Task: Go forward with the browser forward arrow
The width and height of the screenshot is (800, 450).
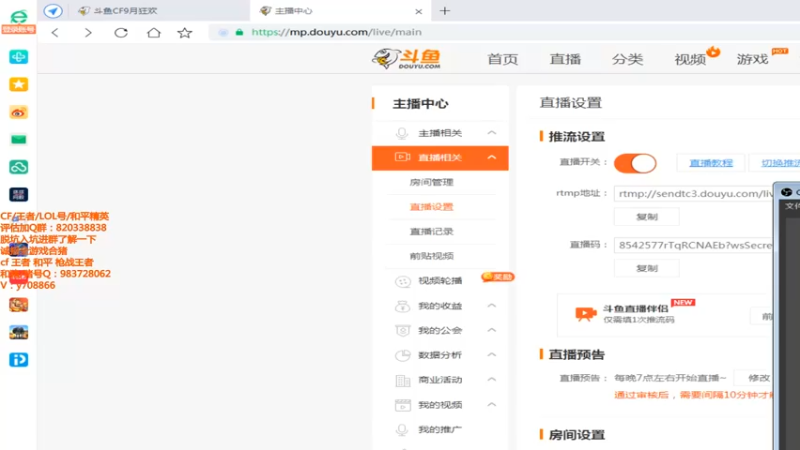Action: click(88, 33)
